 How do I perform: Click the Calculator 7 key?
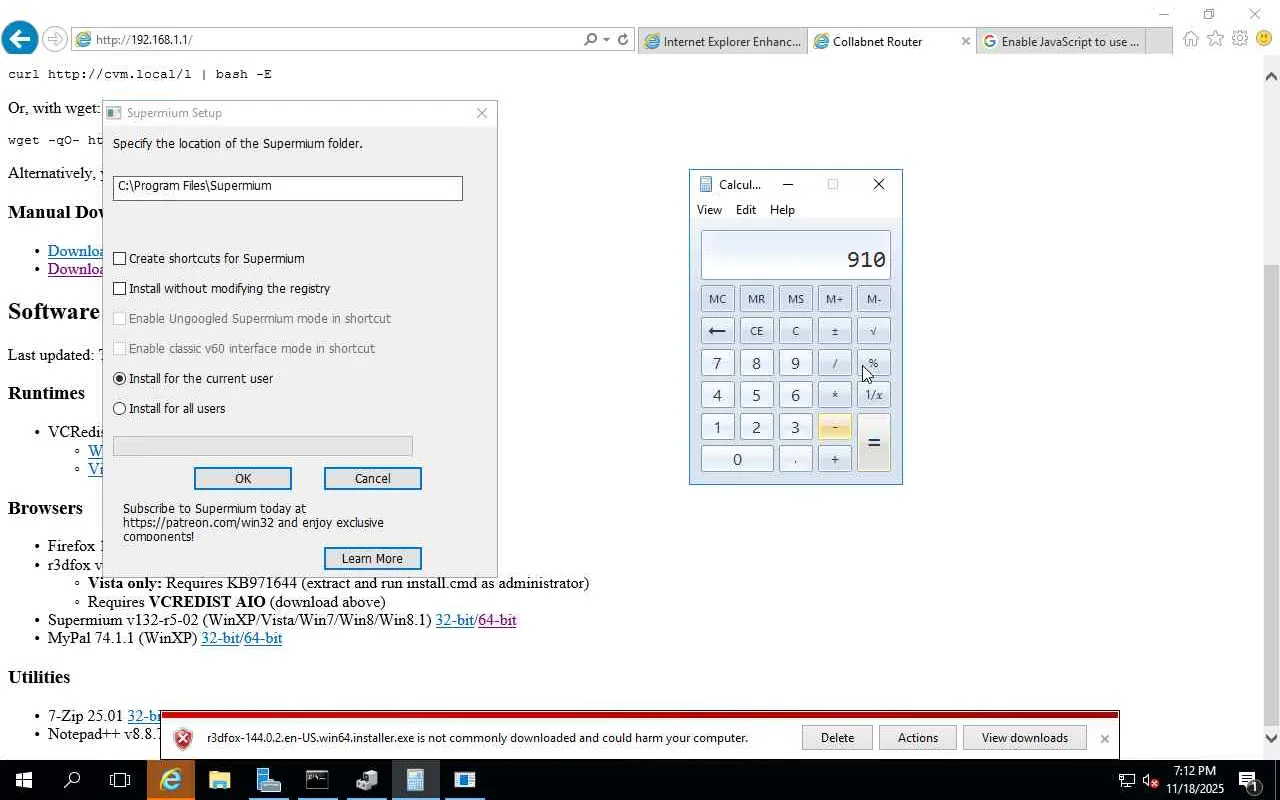coord(717,363)
